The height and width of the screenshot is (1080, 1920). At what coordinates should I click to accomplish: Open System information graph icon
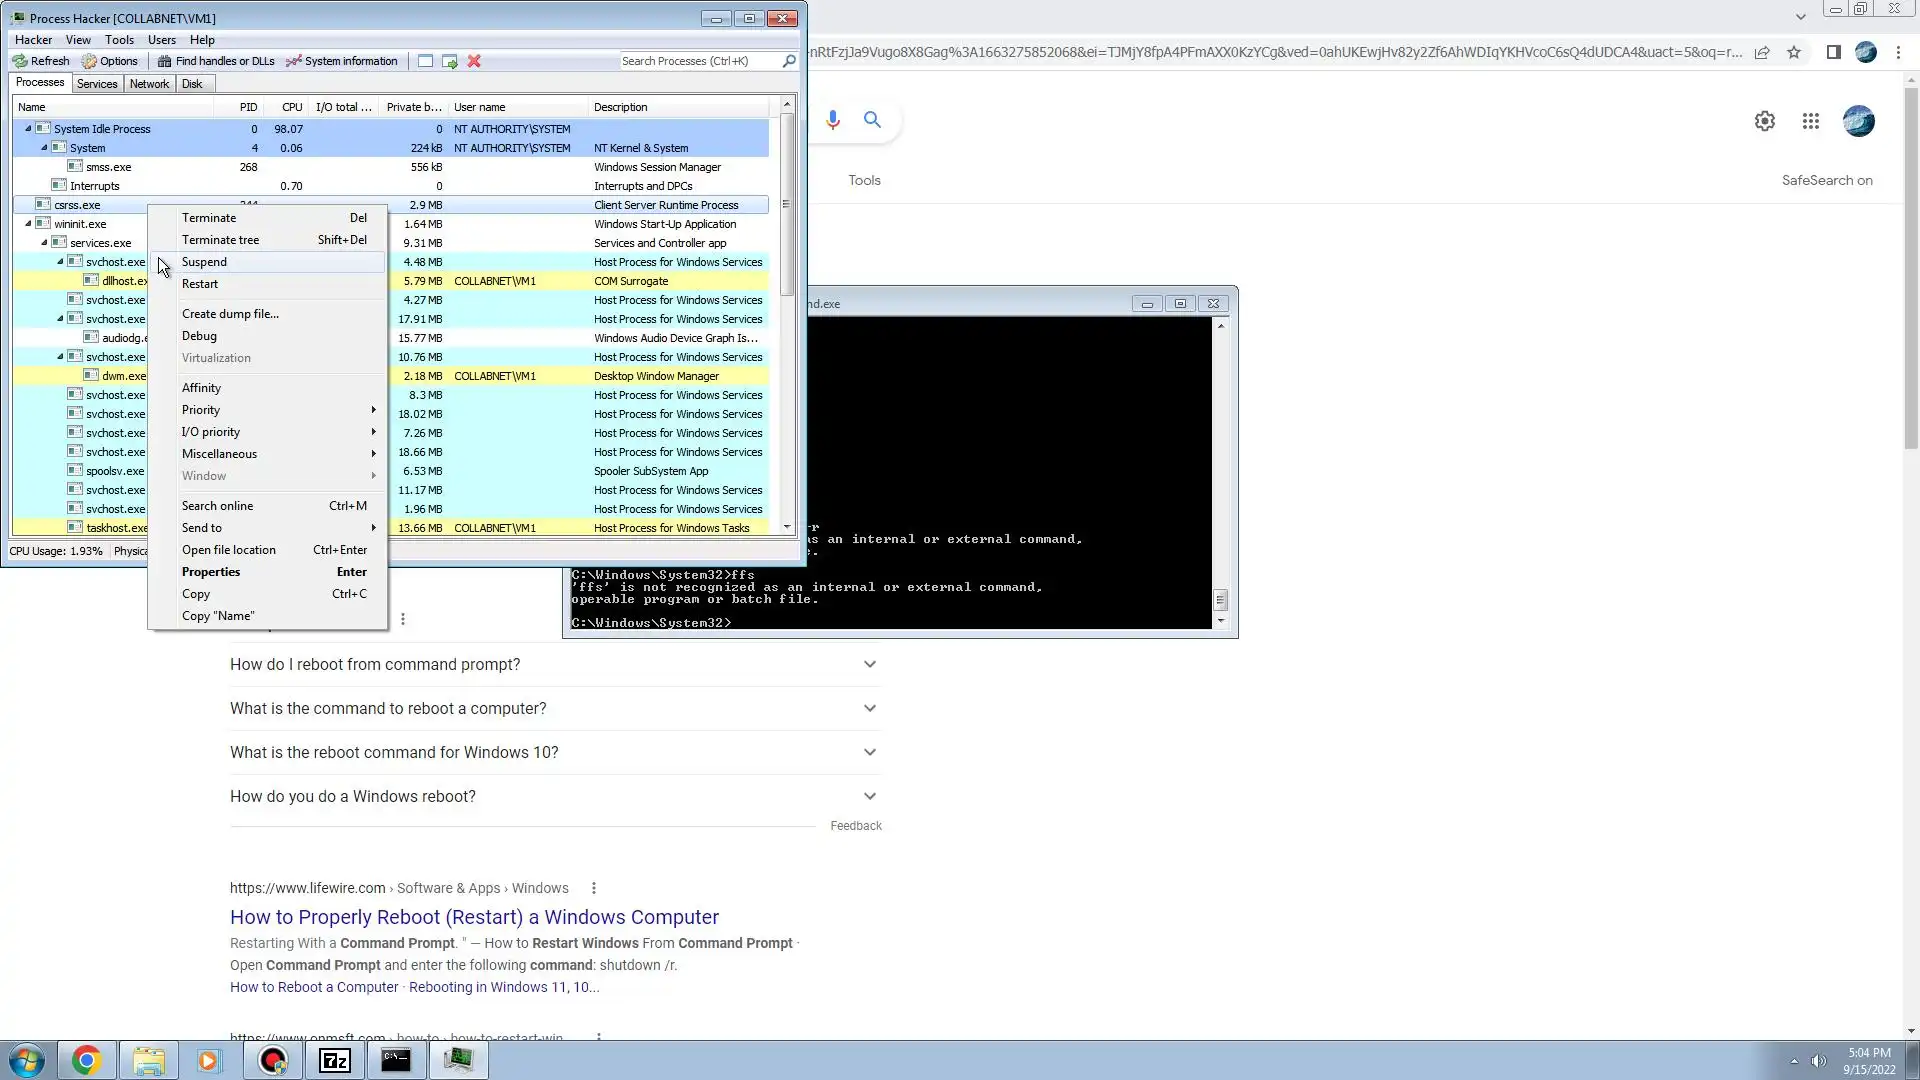pos(293,61)
